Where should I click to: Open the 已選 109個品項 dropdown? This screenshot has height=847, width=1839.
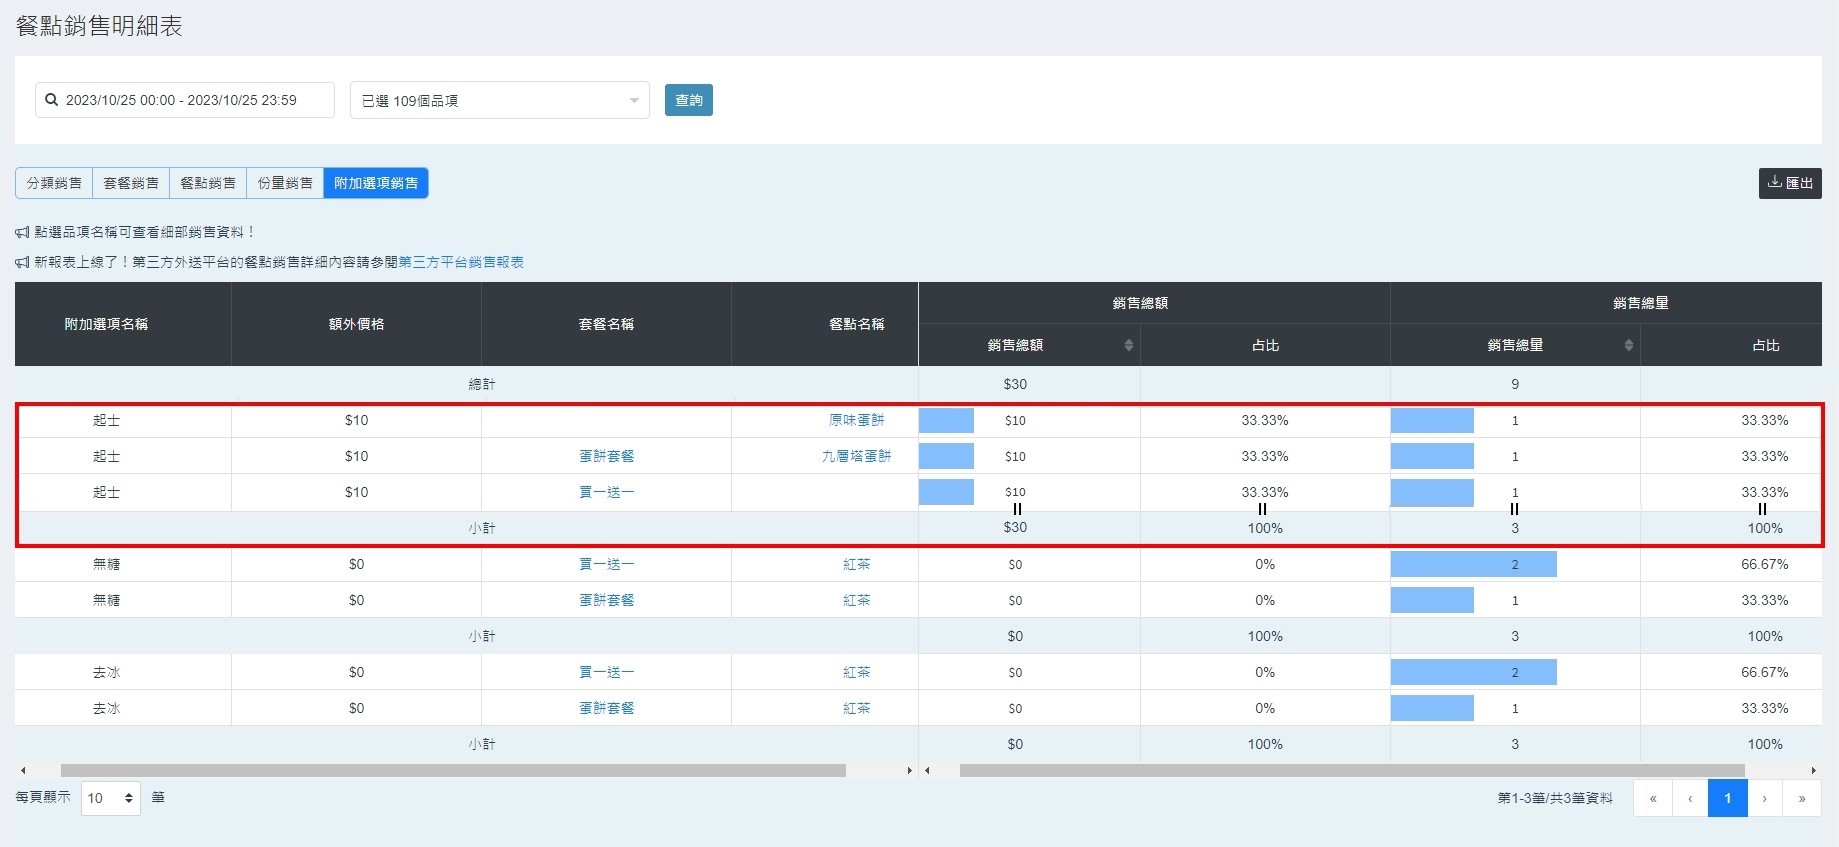click(x=499, y=100)
